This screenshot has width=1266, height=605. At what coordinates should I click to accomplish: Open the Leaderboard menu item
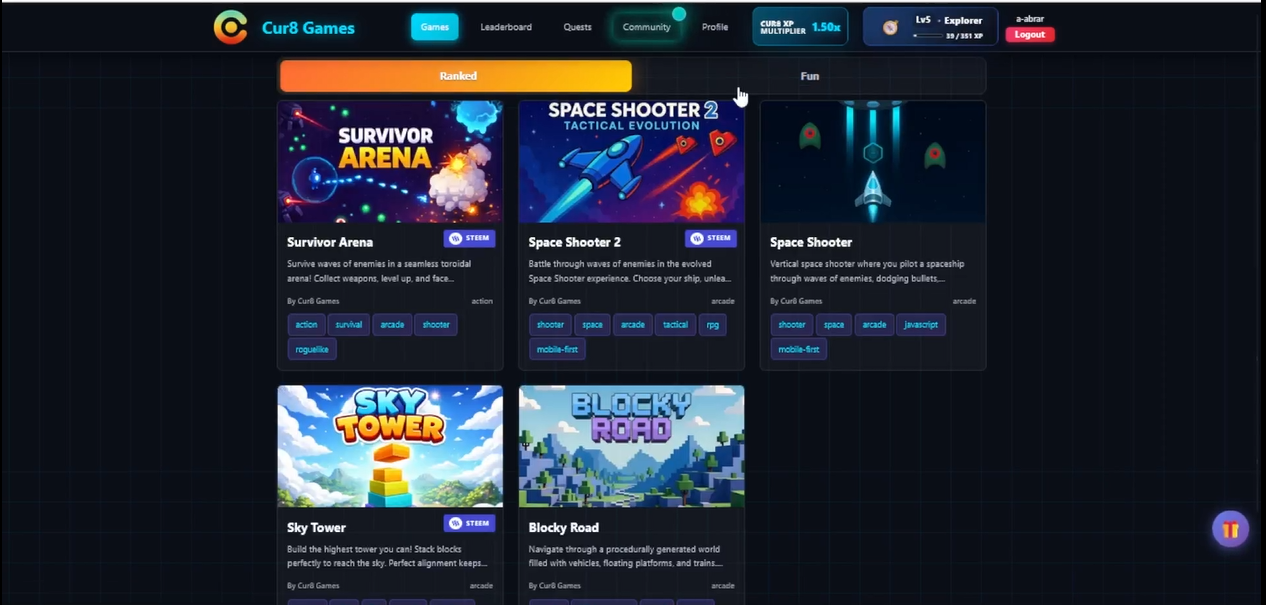[x=506, y=27]
